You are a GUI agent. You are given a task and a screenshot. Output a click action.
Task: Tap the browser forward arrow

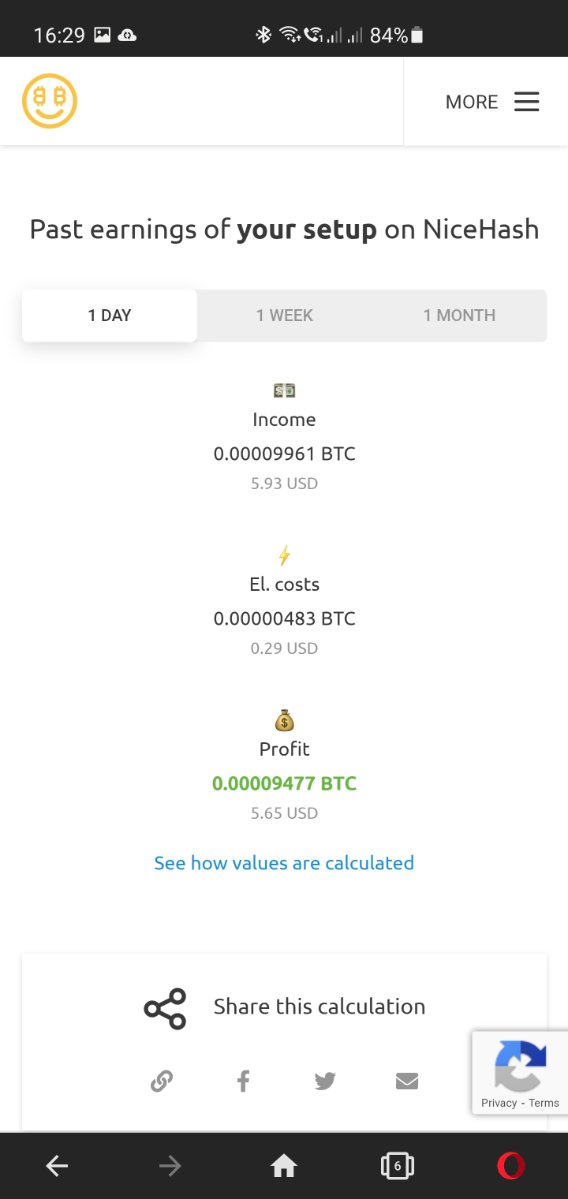coord(170,1165)
